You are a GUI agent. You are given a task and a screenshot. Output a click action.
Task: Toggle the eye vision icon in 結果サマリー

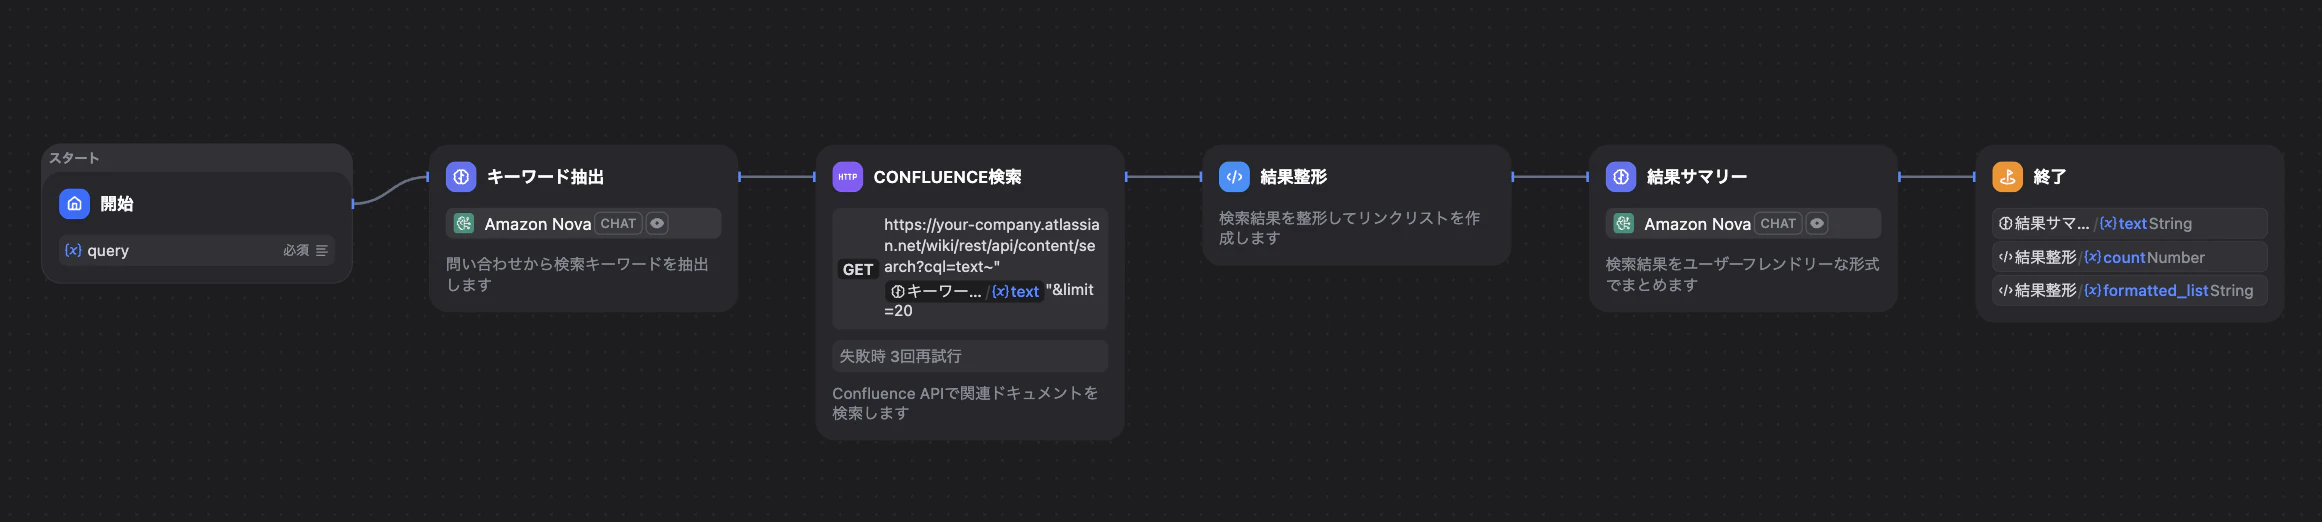pyautogui.click(x=1817, y=223)
